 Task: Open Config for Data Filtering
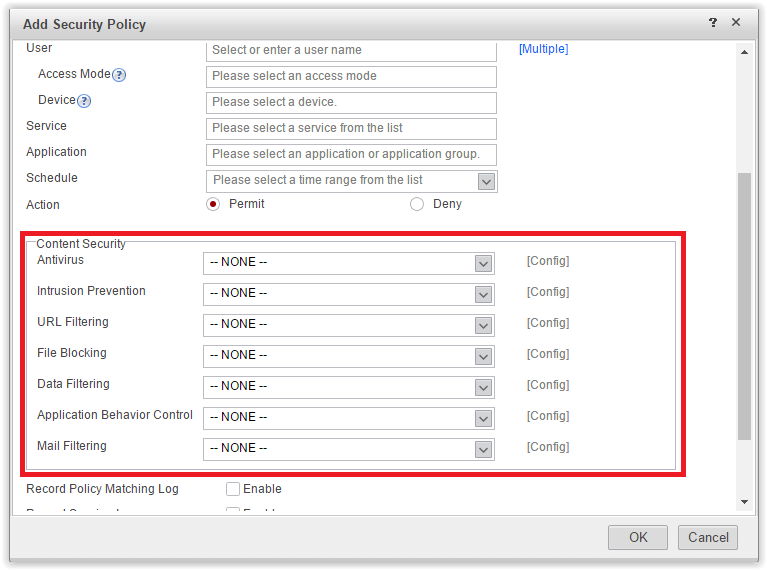[x=548, y=385]
